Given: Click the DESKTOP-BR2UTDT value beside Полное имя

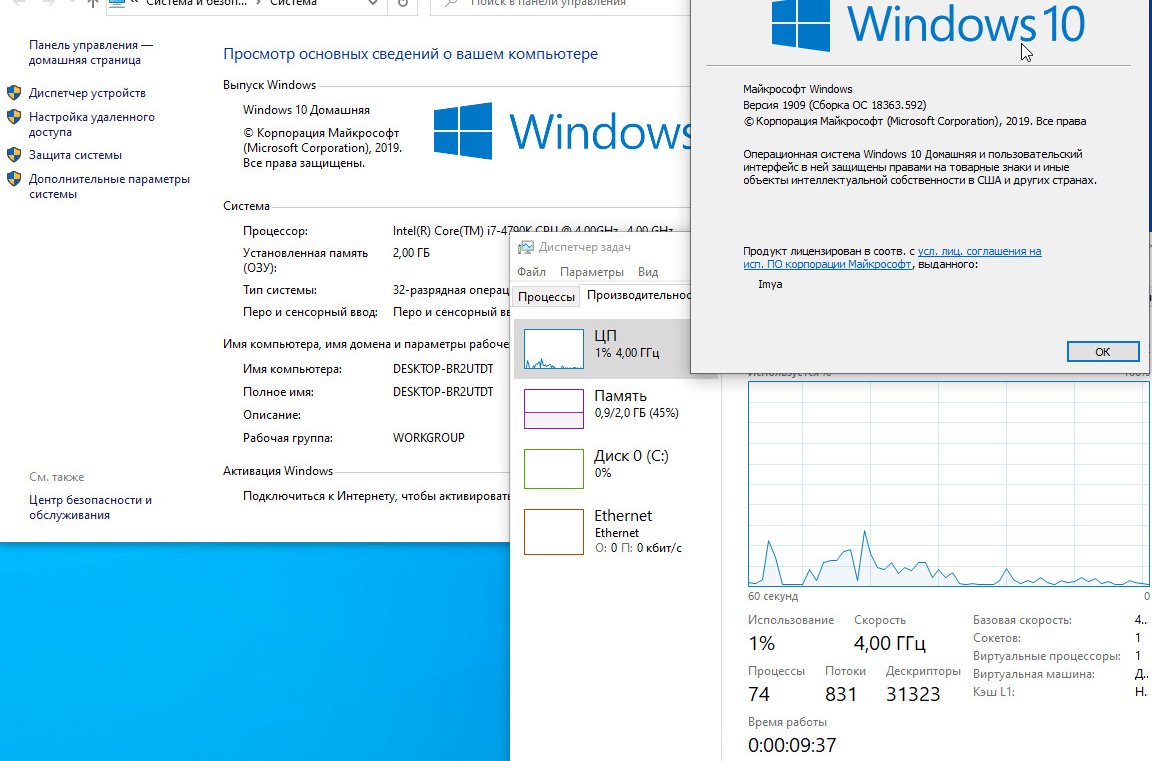Looking at the screenshot, I should click(443, 392).
